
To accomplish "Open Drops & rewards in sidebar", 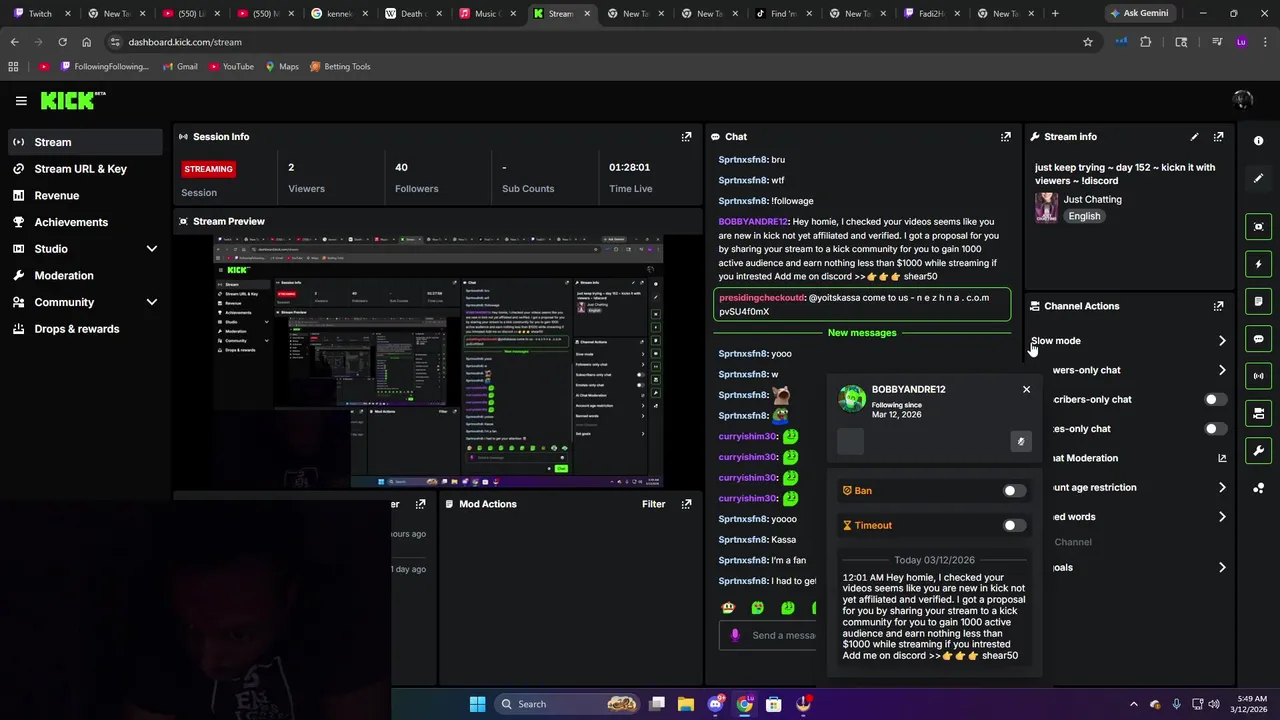I will point(85,329).
